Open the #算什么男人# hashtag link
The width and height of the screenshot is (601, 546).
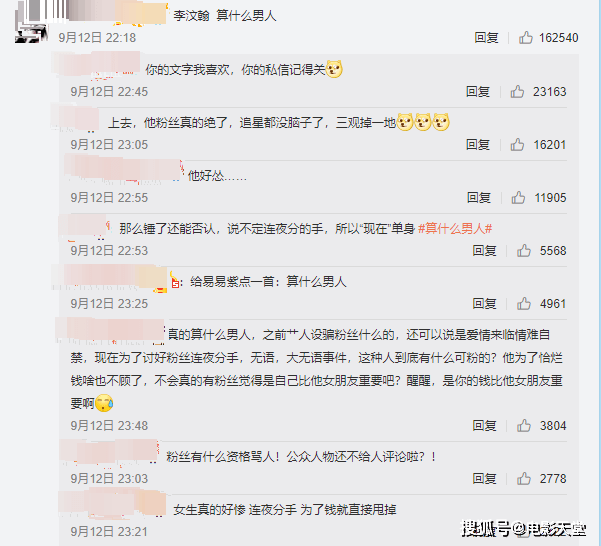(455, 228)
